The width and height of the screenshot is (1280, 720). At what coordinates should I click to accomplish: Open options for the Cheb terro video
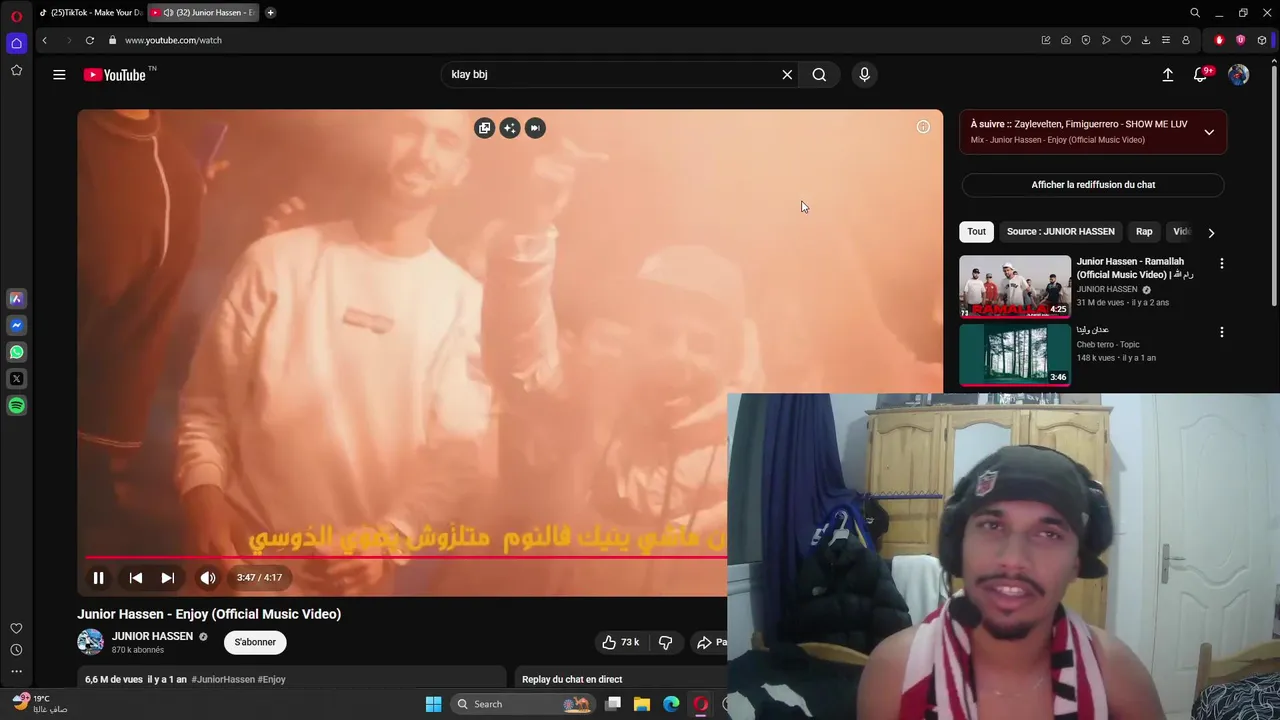1221,332
